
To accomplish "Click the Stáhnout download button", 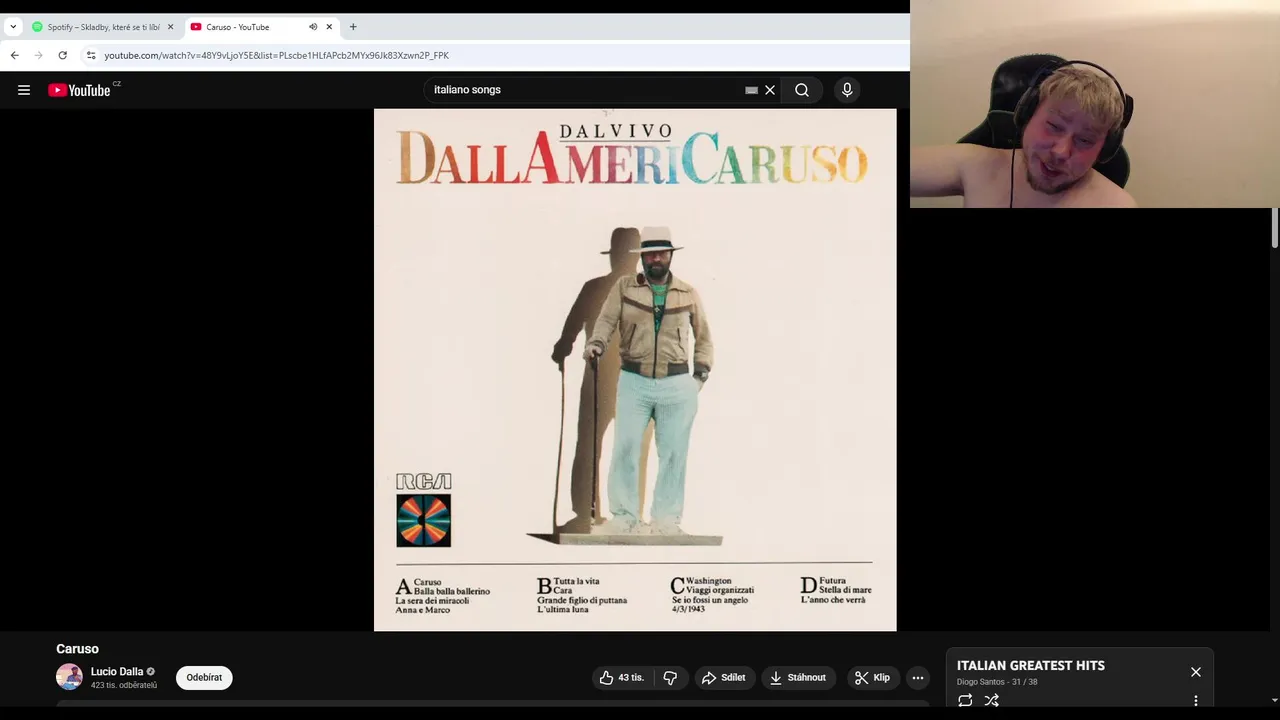I will pyautogui.click(x=798, y=678).
